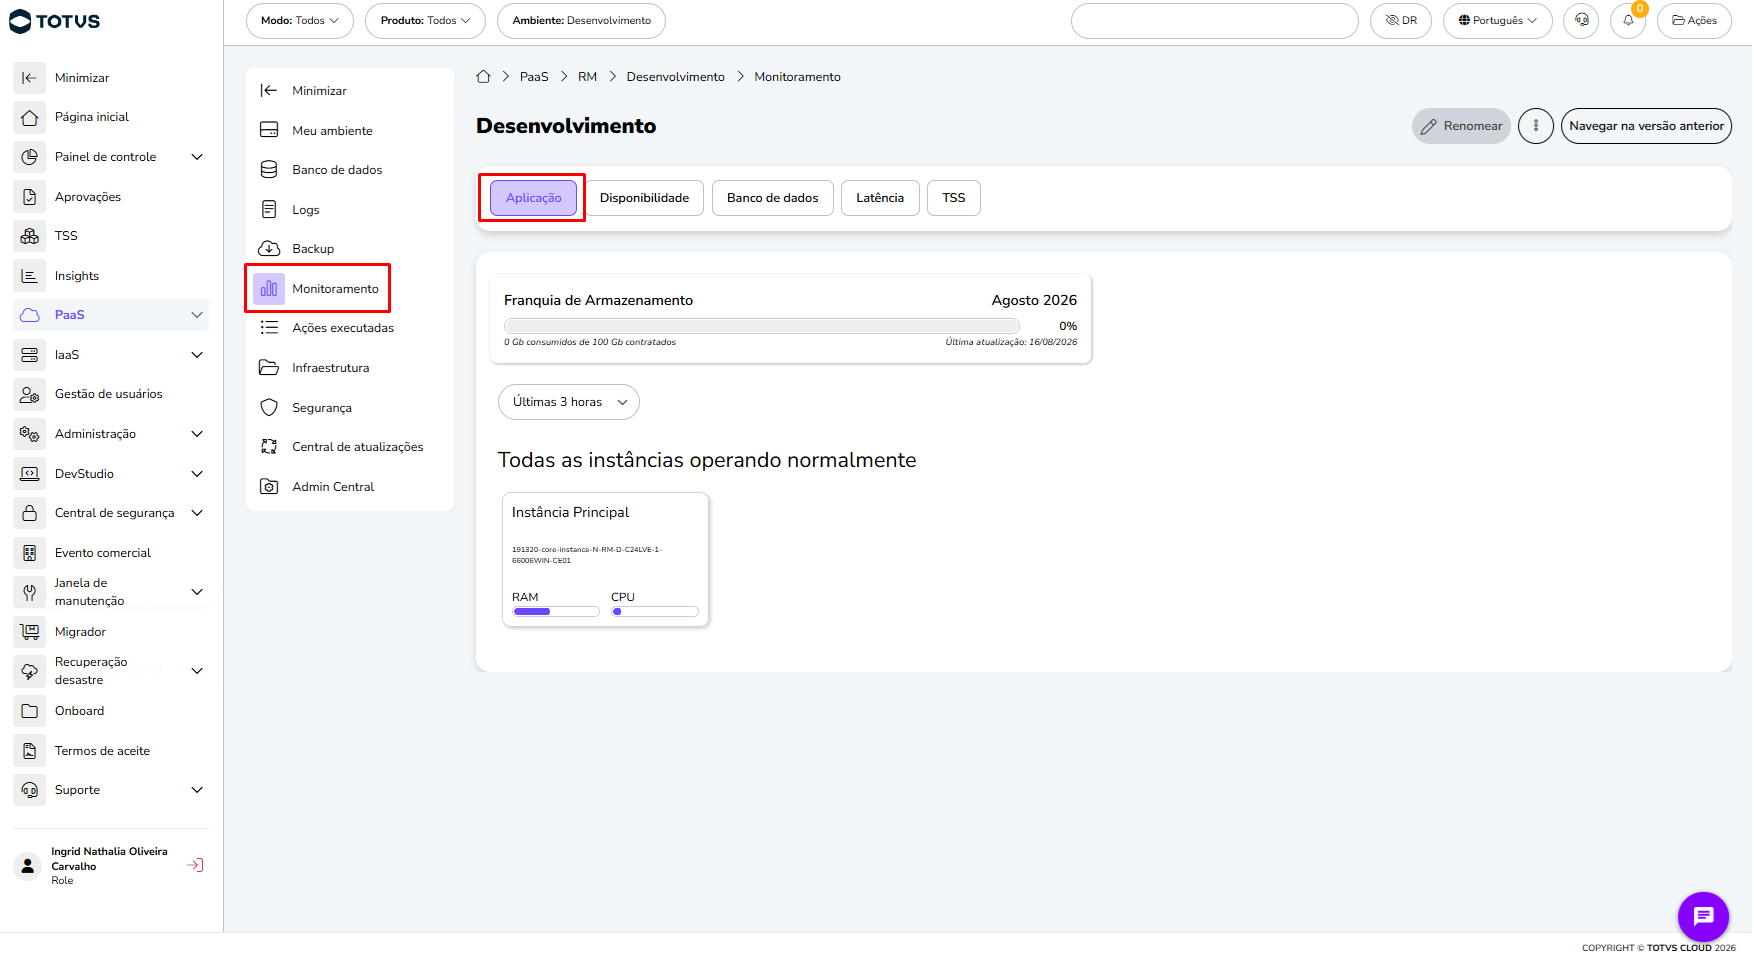Click the Renomear button
Screen dimensions: 1754x969
click(1461, 126)
